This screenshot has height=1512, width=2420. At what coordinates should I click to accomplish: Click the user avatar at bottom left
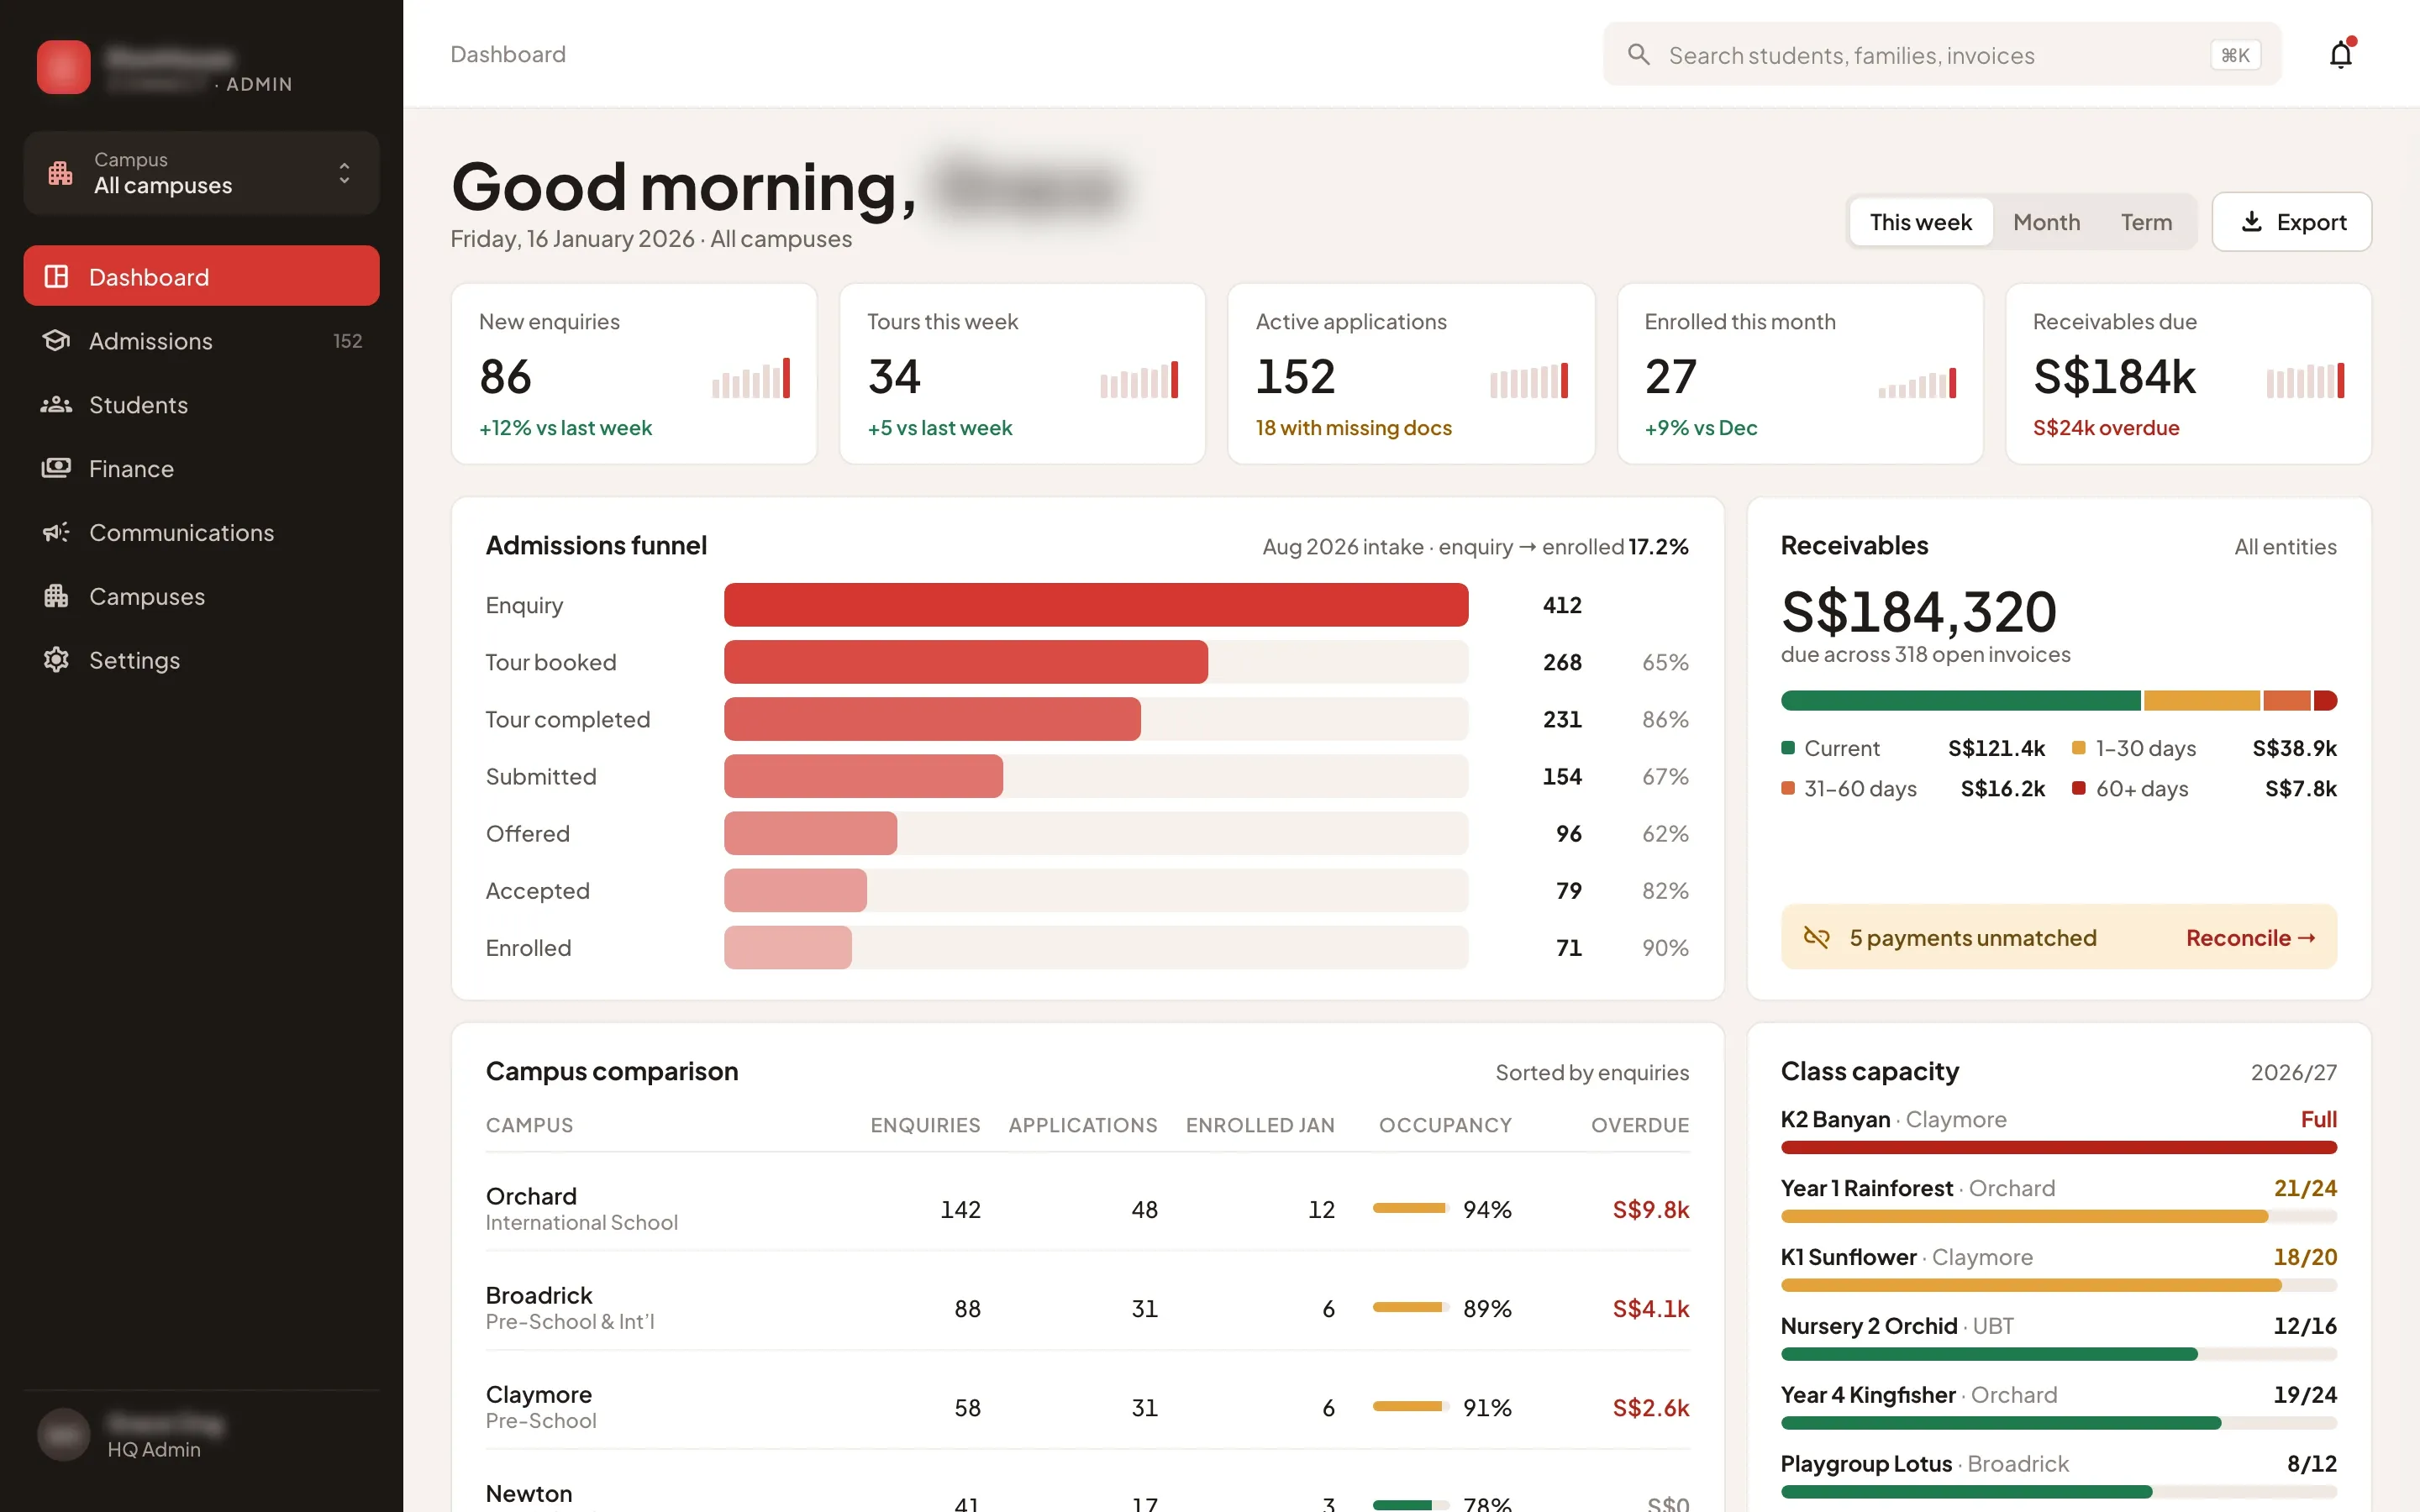(63, 1435)
